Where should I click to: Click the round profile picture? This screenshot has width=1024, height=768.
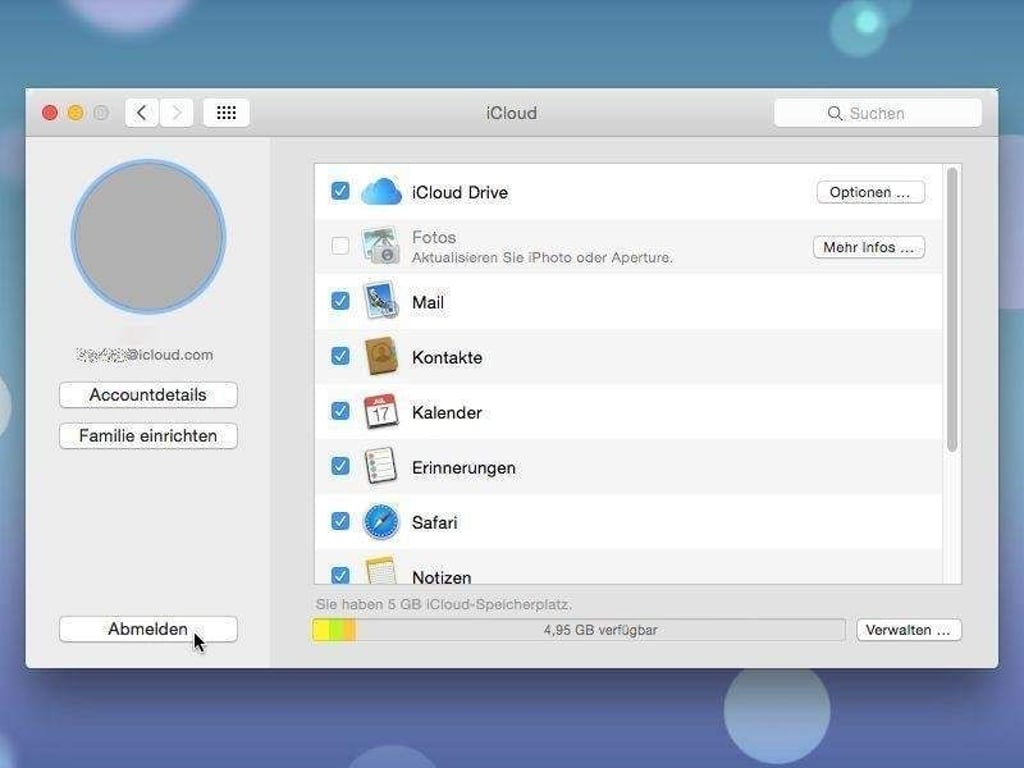pyautogui.click(x=148, y=236)
